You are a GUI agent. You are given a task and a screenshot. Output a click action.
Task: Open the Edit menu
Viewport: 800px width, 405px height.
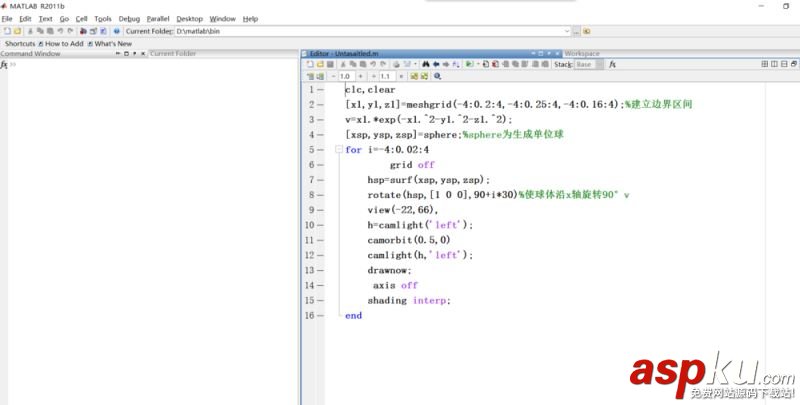point(26,19)
